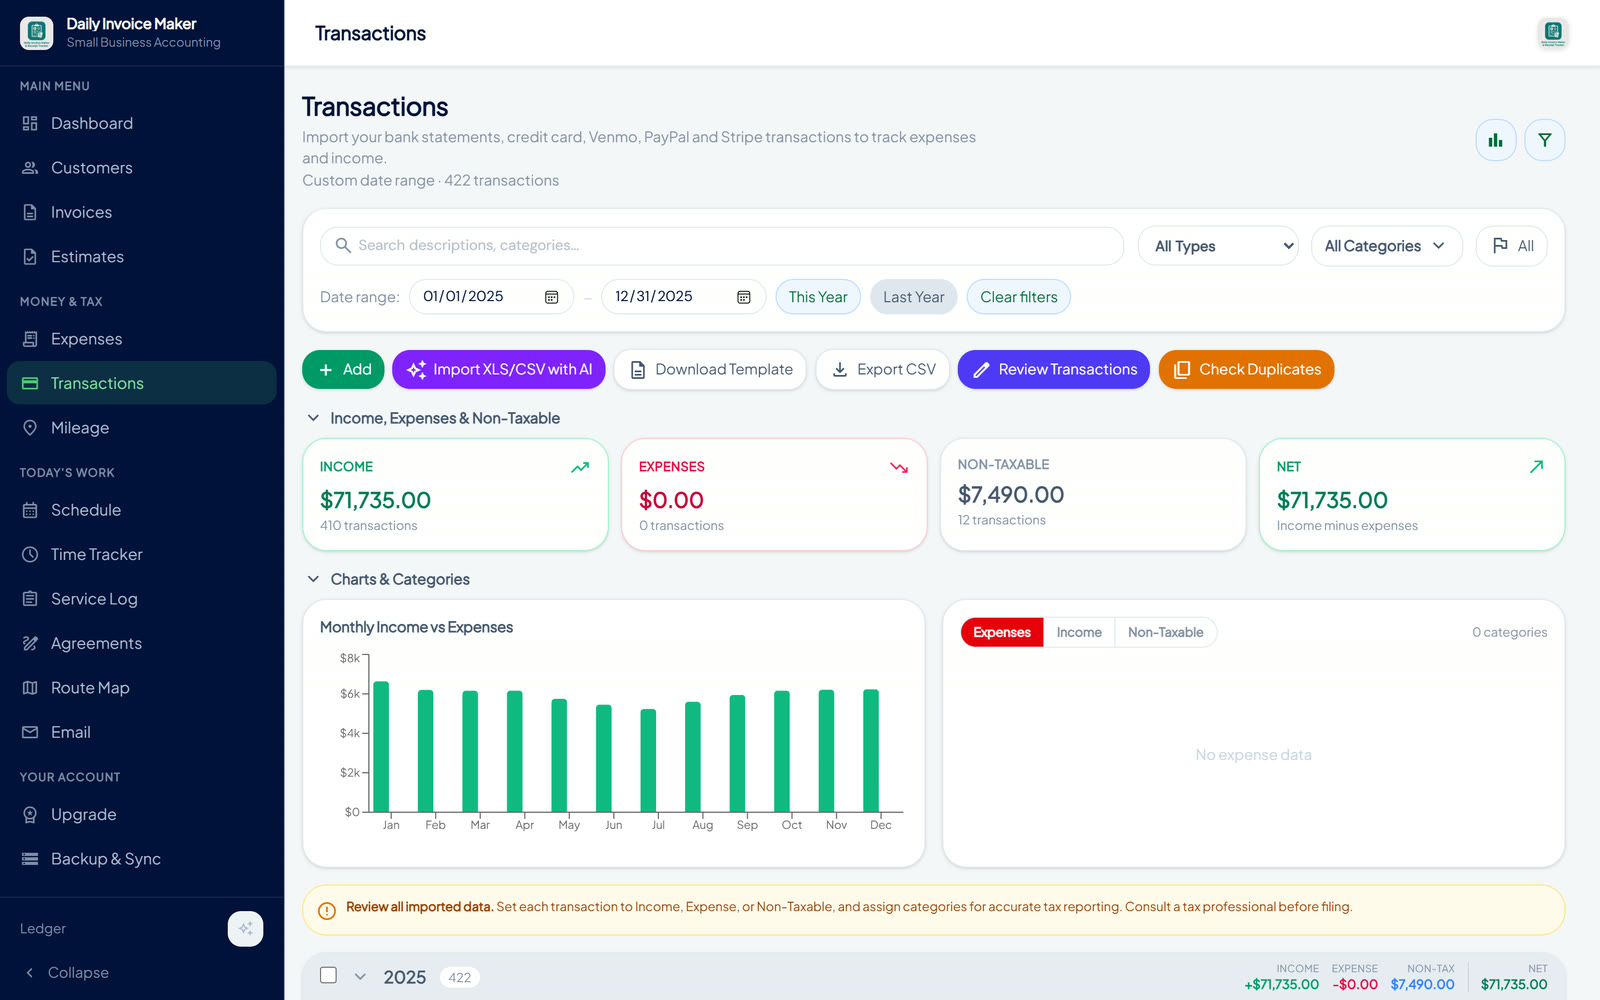
Task: Click the Non-Taxable summary card
Action: click(1093, 495)
